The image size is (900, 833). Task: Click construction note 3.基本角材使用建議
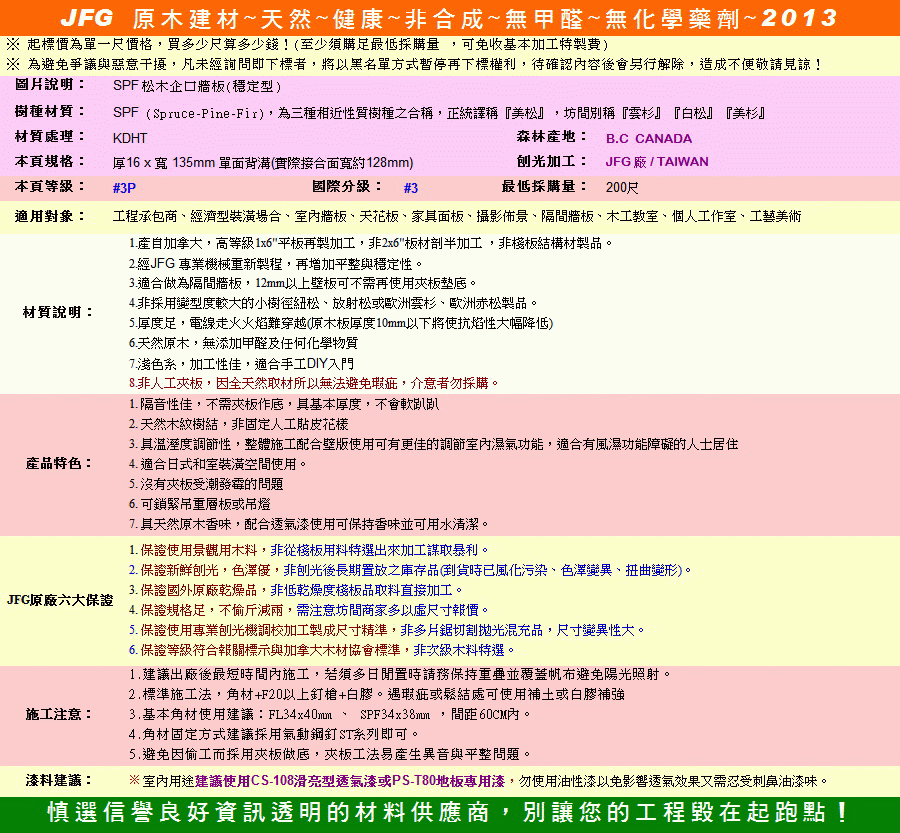pyautogui.click(x=330, y=715)
